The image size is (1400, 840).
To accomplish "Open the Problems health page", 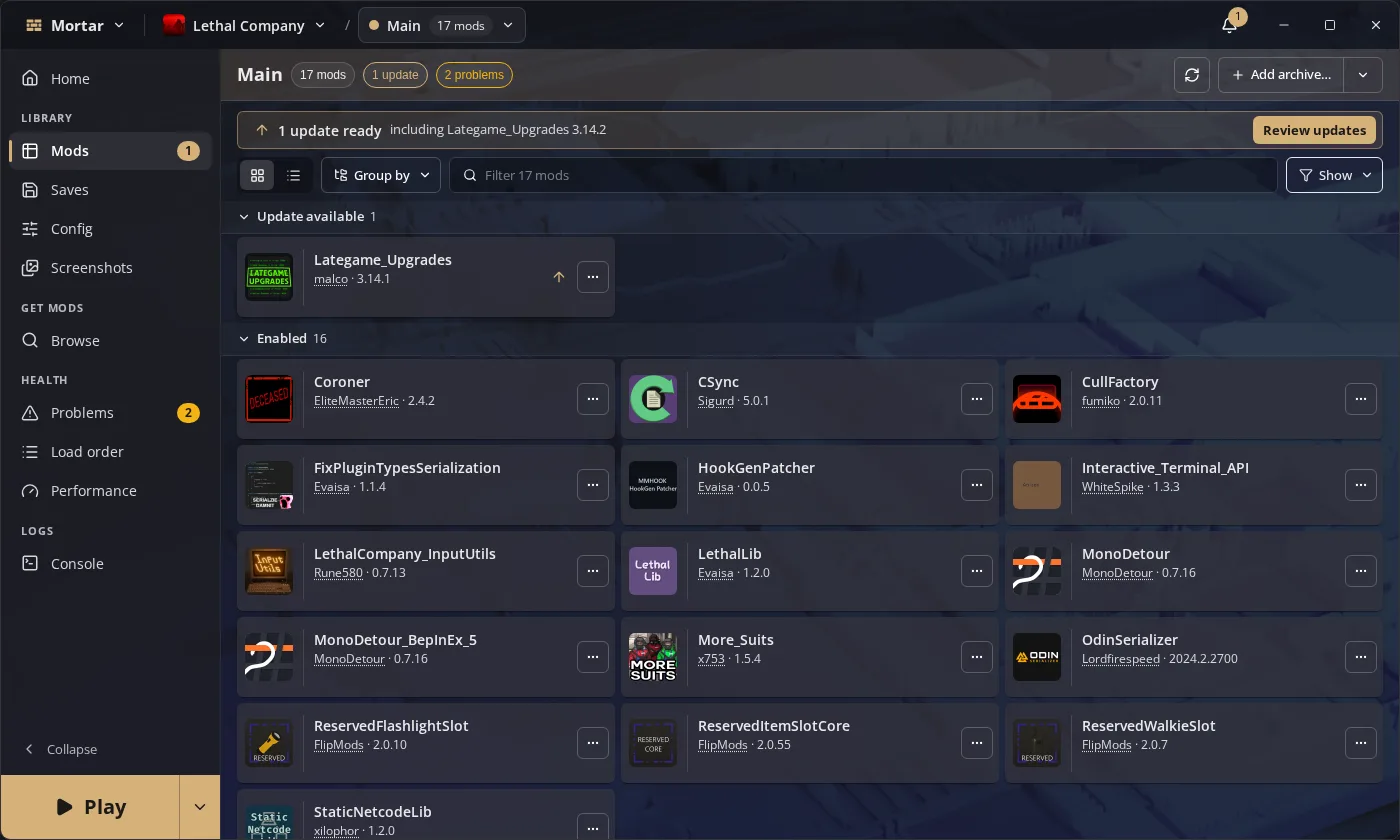I will pyautogui.click(x=110, y=413).
